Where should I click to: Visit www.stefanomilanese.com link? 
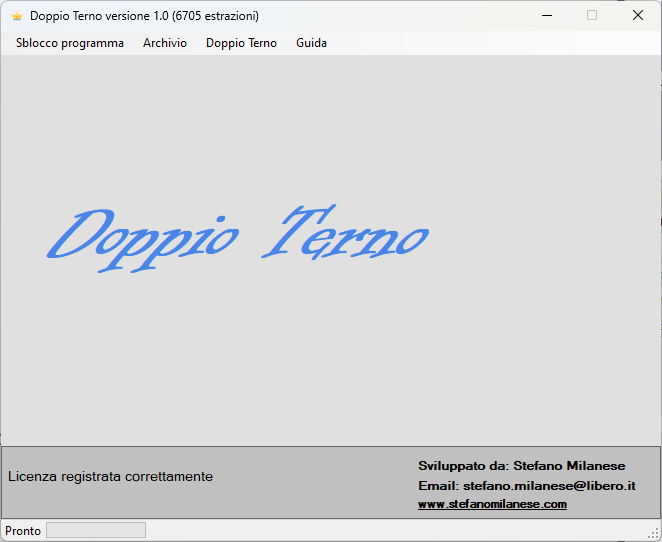point(492,504)
